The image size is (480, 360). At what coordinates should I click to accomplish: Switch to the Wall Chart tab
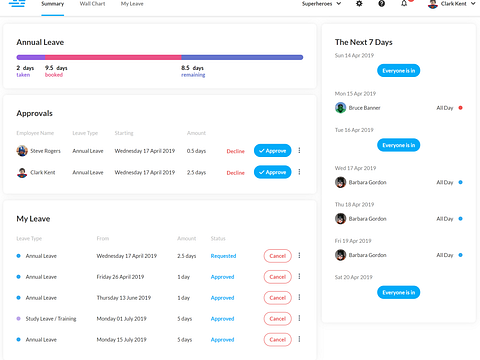pos(92,4)
